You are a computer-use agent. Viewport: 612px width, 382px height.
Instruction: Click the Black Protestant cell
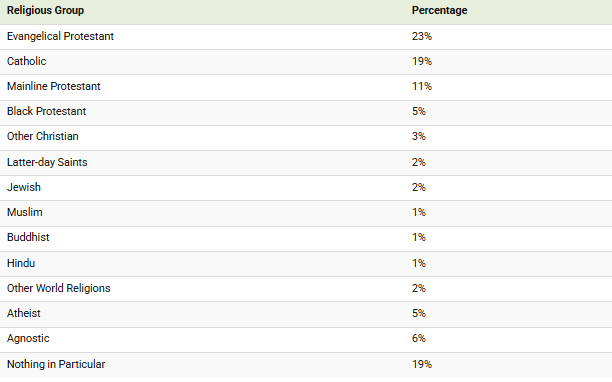pos(46,111)
